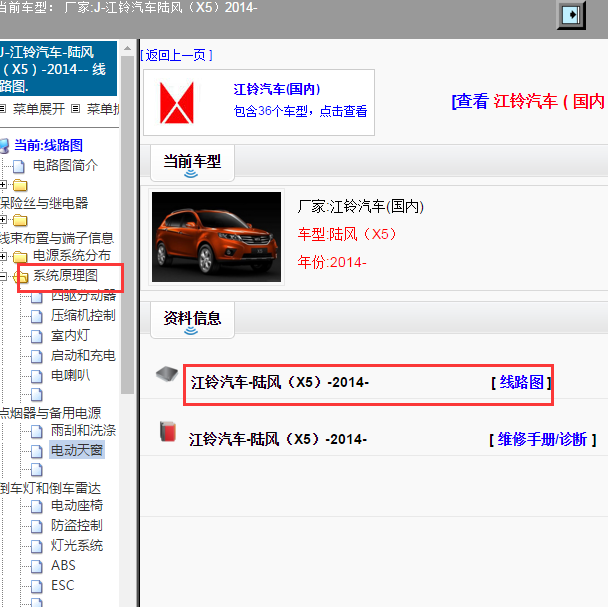Viewport: 608px width, 607px height.
Task: Click page icon beside 室内灯
Action: click(36, 336)
